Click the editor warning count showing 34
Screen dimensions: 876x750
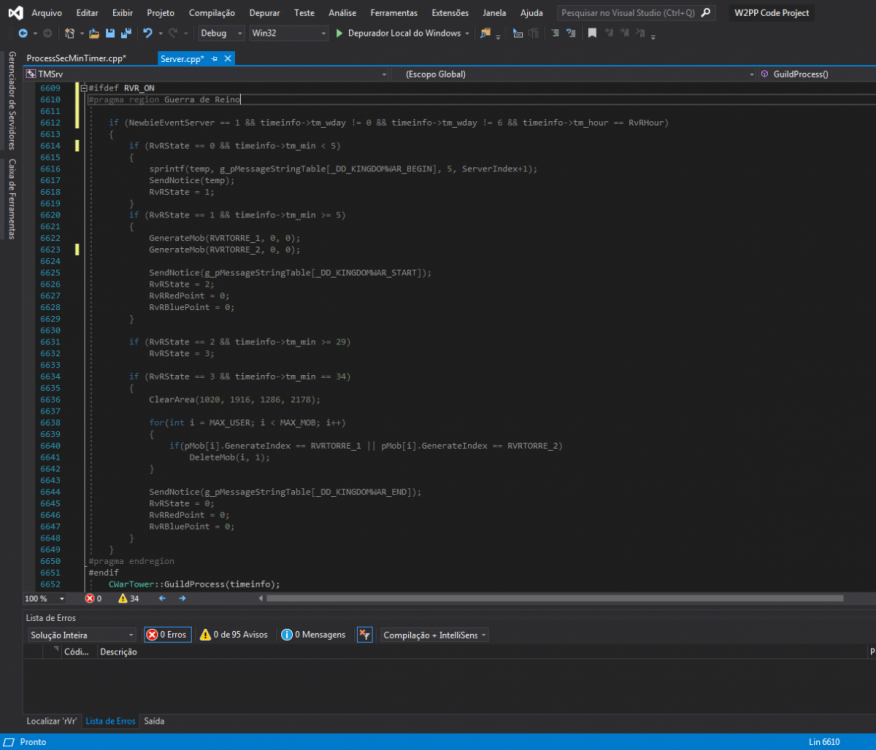(x=128, y=599)
